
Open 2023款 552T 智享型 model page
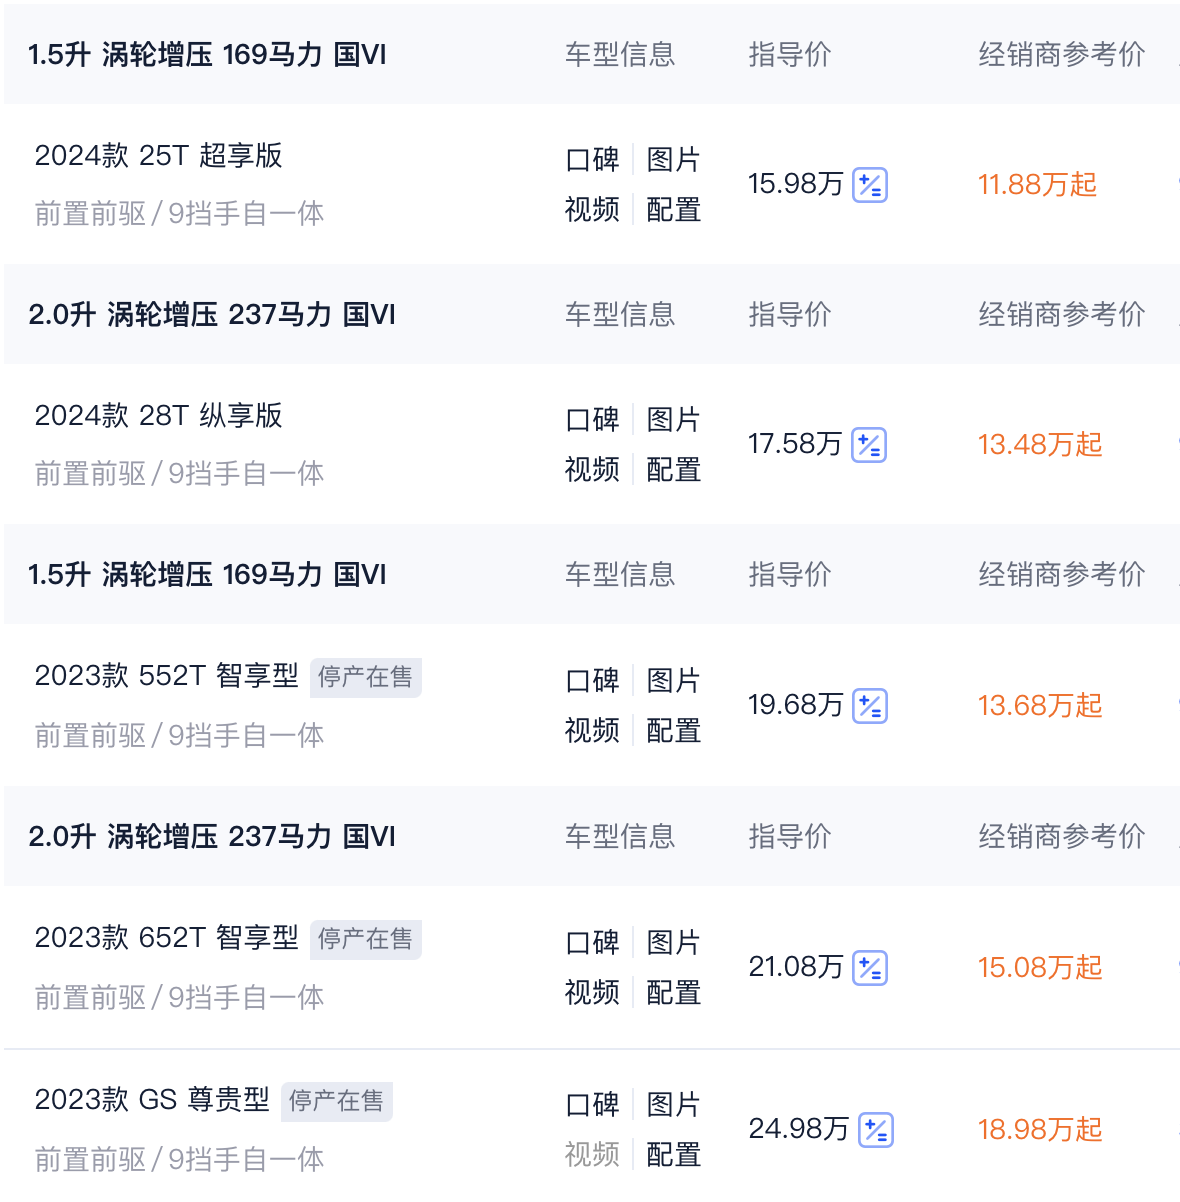tap(166, 676)
